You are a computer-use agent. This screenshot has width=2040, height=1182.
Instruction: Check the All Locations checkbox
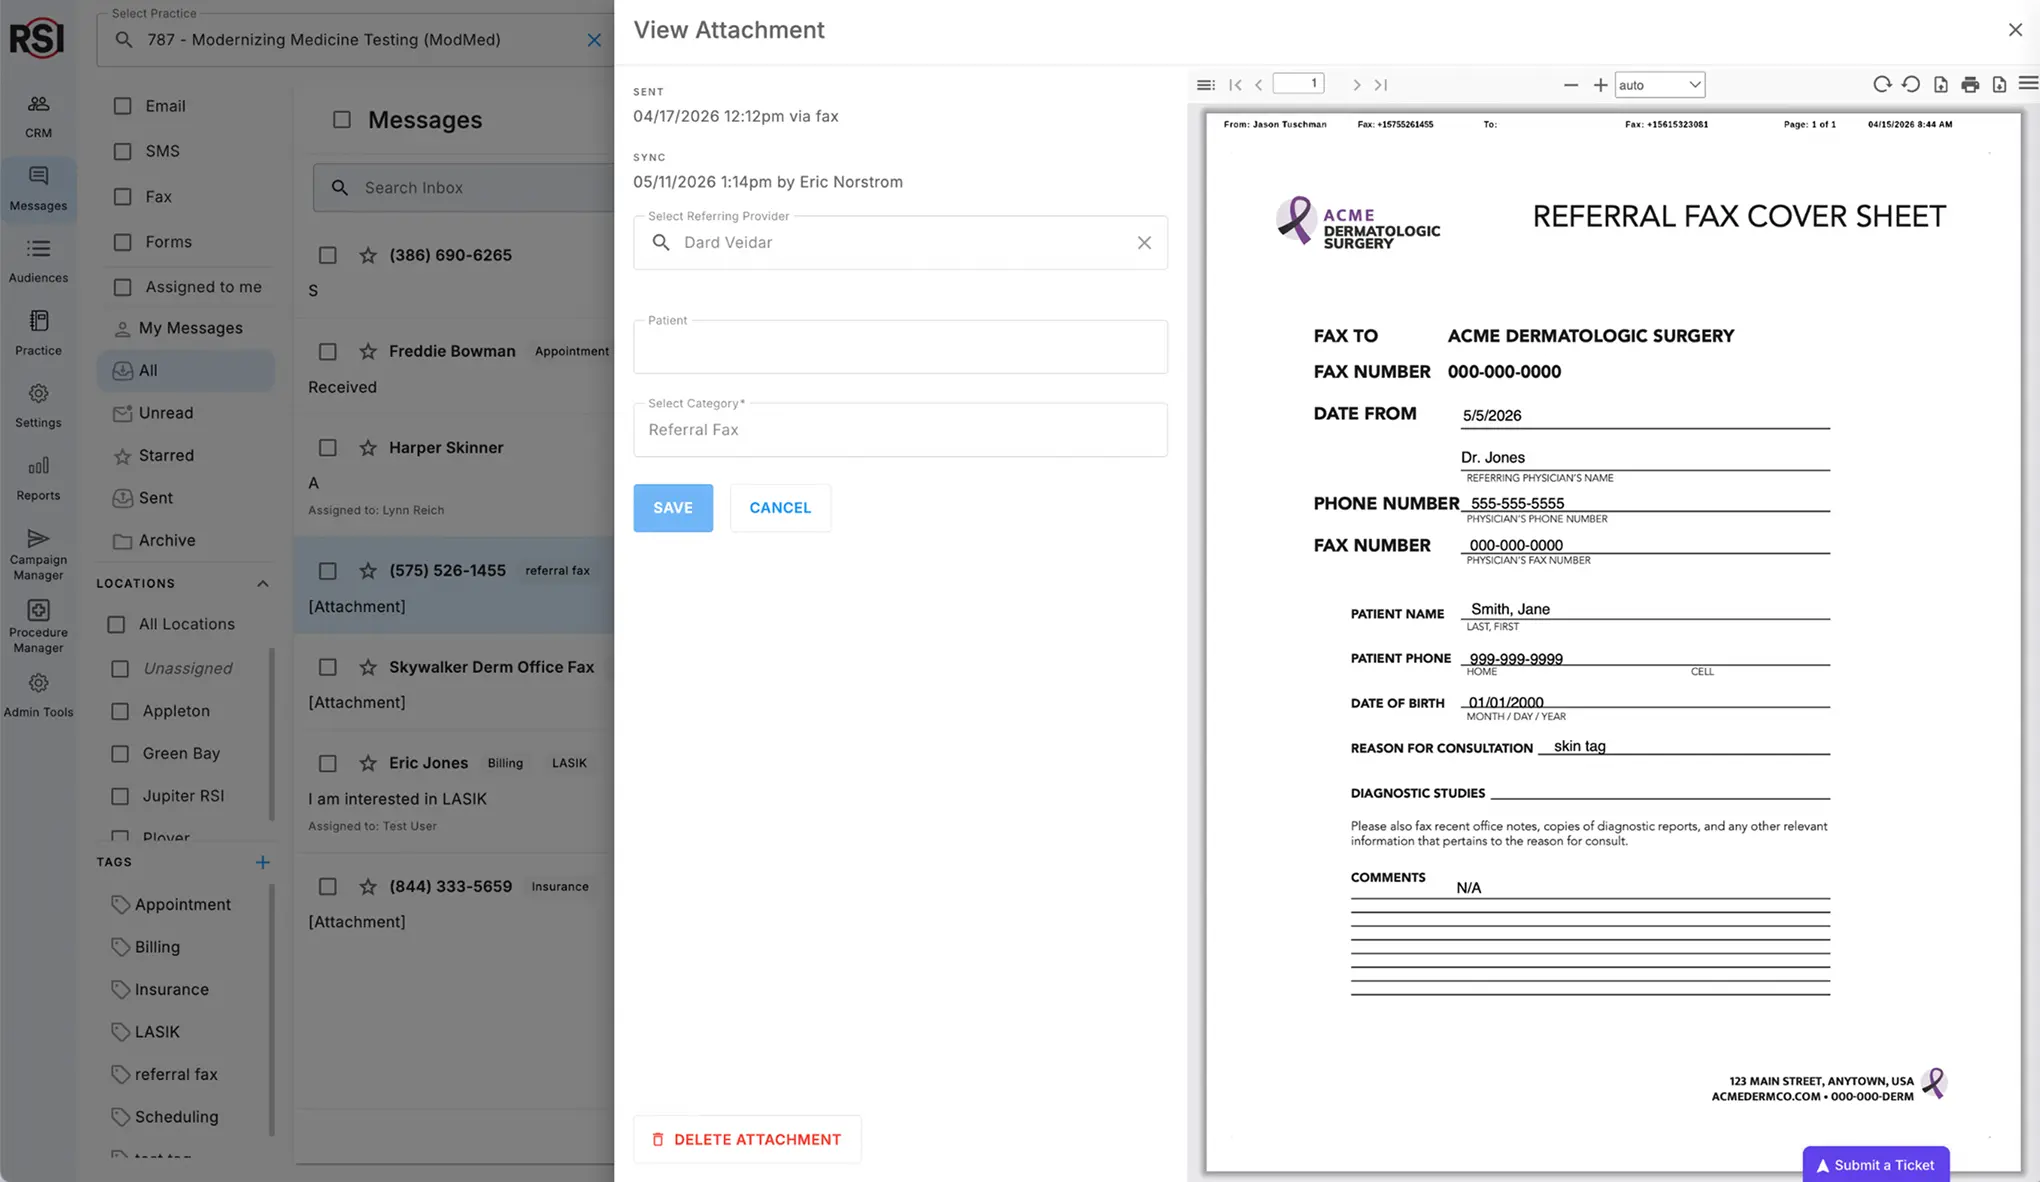tap(116, 624)
